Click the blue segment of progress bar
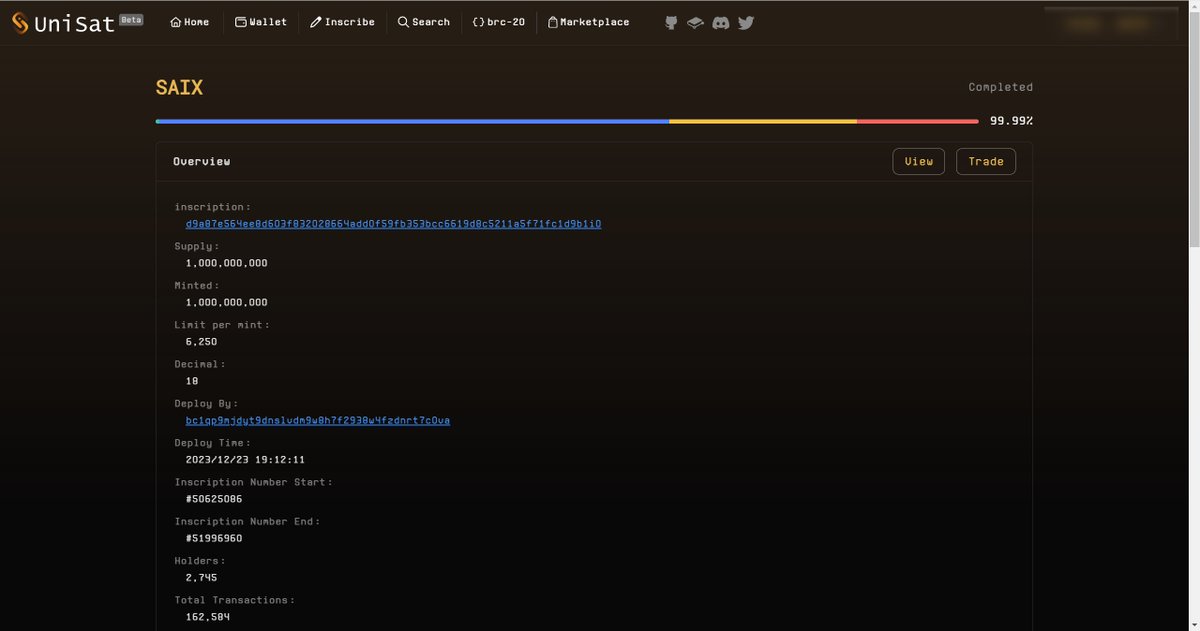Screen dimensions: 1200x631 tap(412, 122)
